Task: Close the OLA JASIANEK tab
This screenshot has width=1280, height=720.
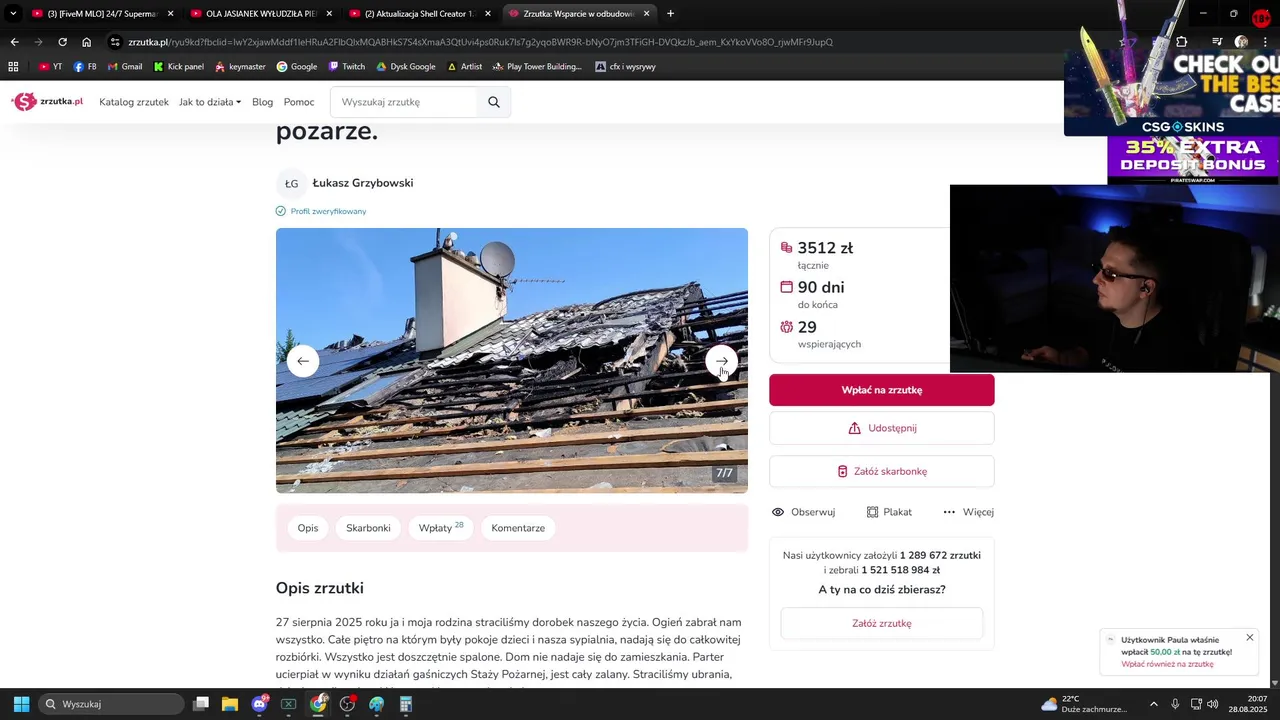Action: tap(329, 13)
